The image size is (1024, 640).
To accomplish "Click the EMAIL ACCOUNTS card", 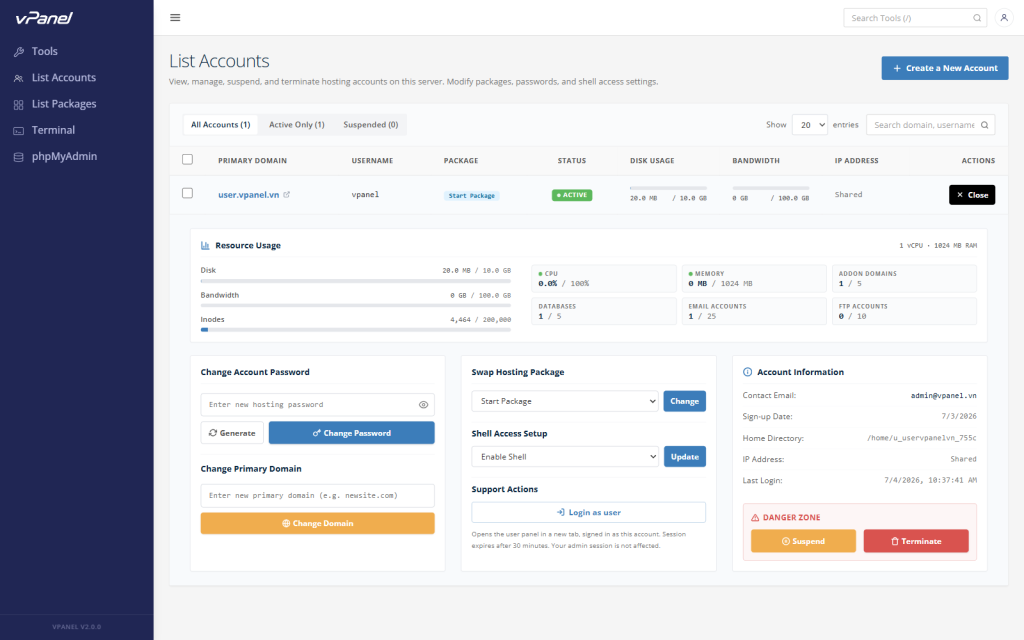I will 754,312.
